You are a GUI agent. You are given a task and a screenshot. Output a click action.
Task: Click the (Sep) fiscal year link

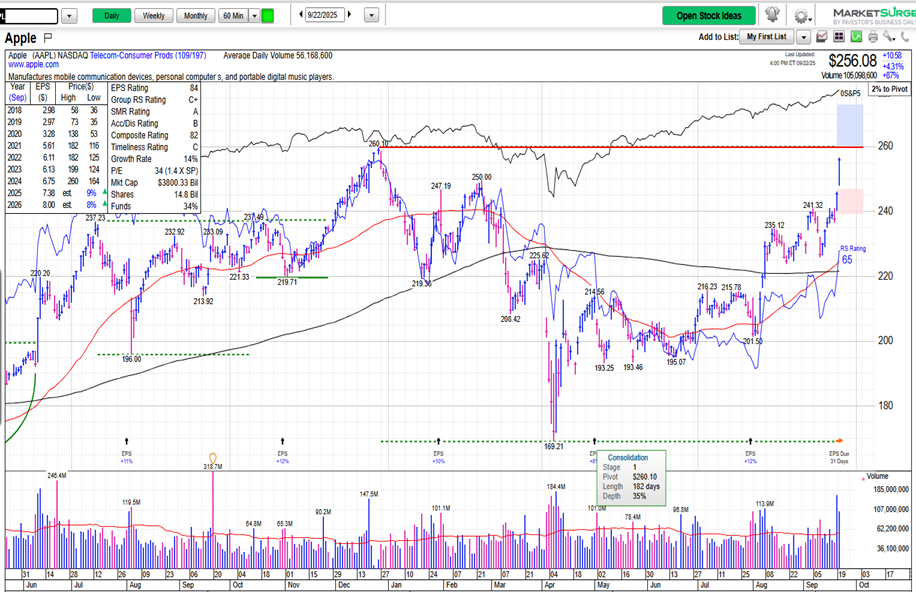tap(18, 98)
